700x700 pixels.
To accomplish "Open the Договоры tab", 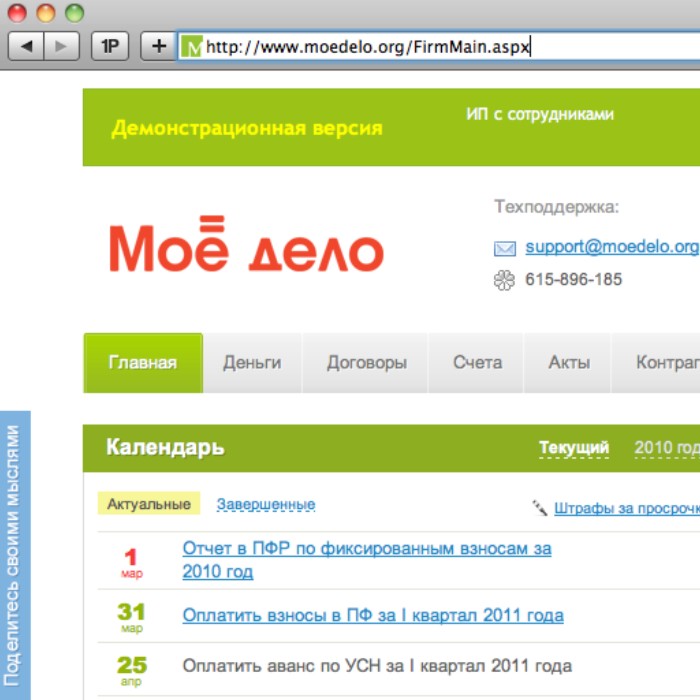I will coord(366,363).
